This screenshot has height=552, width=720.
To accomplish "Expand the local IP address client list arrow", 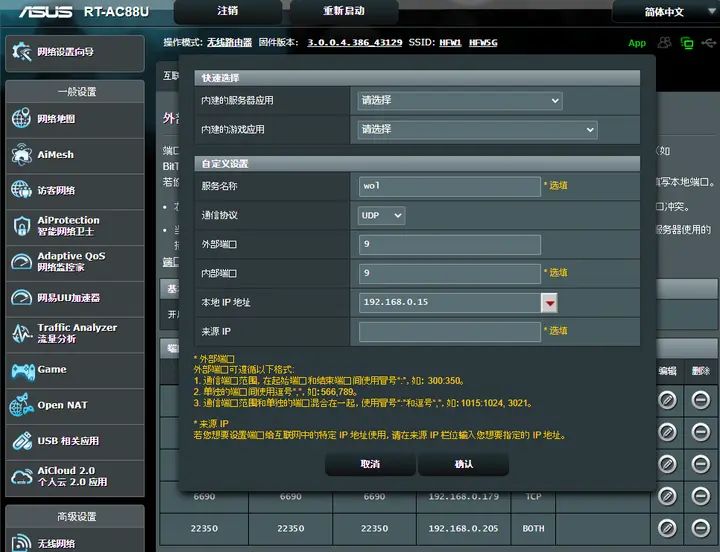I will 549,303.
